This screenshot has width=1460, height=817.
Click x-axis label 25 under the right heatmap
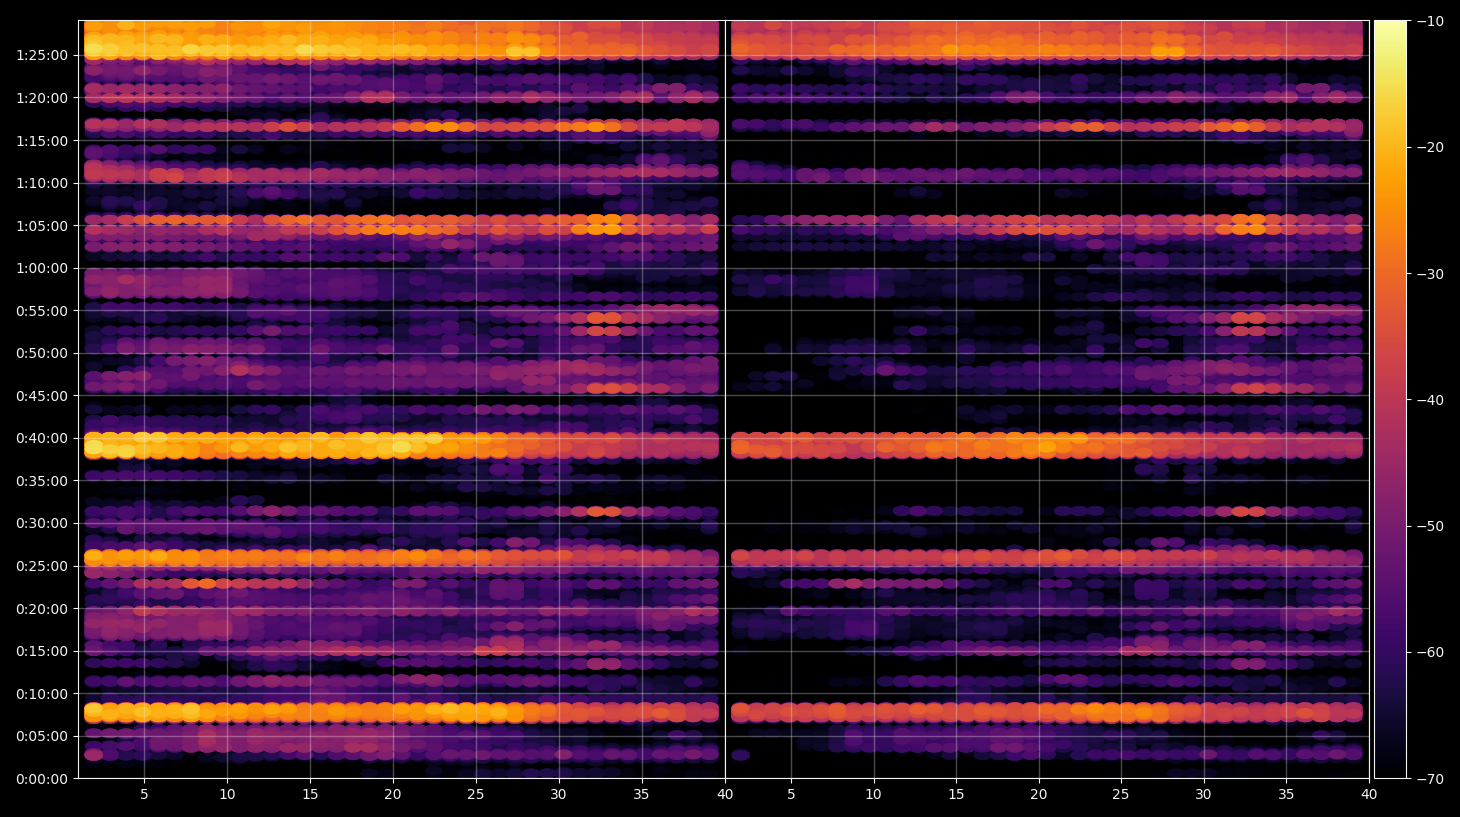(x=1121, y=795)
